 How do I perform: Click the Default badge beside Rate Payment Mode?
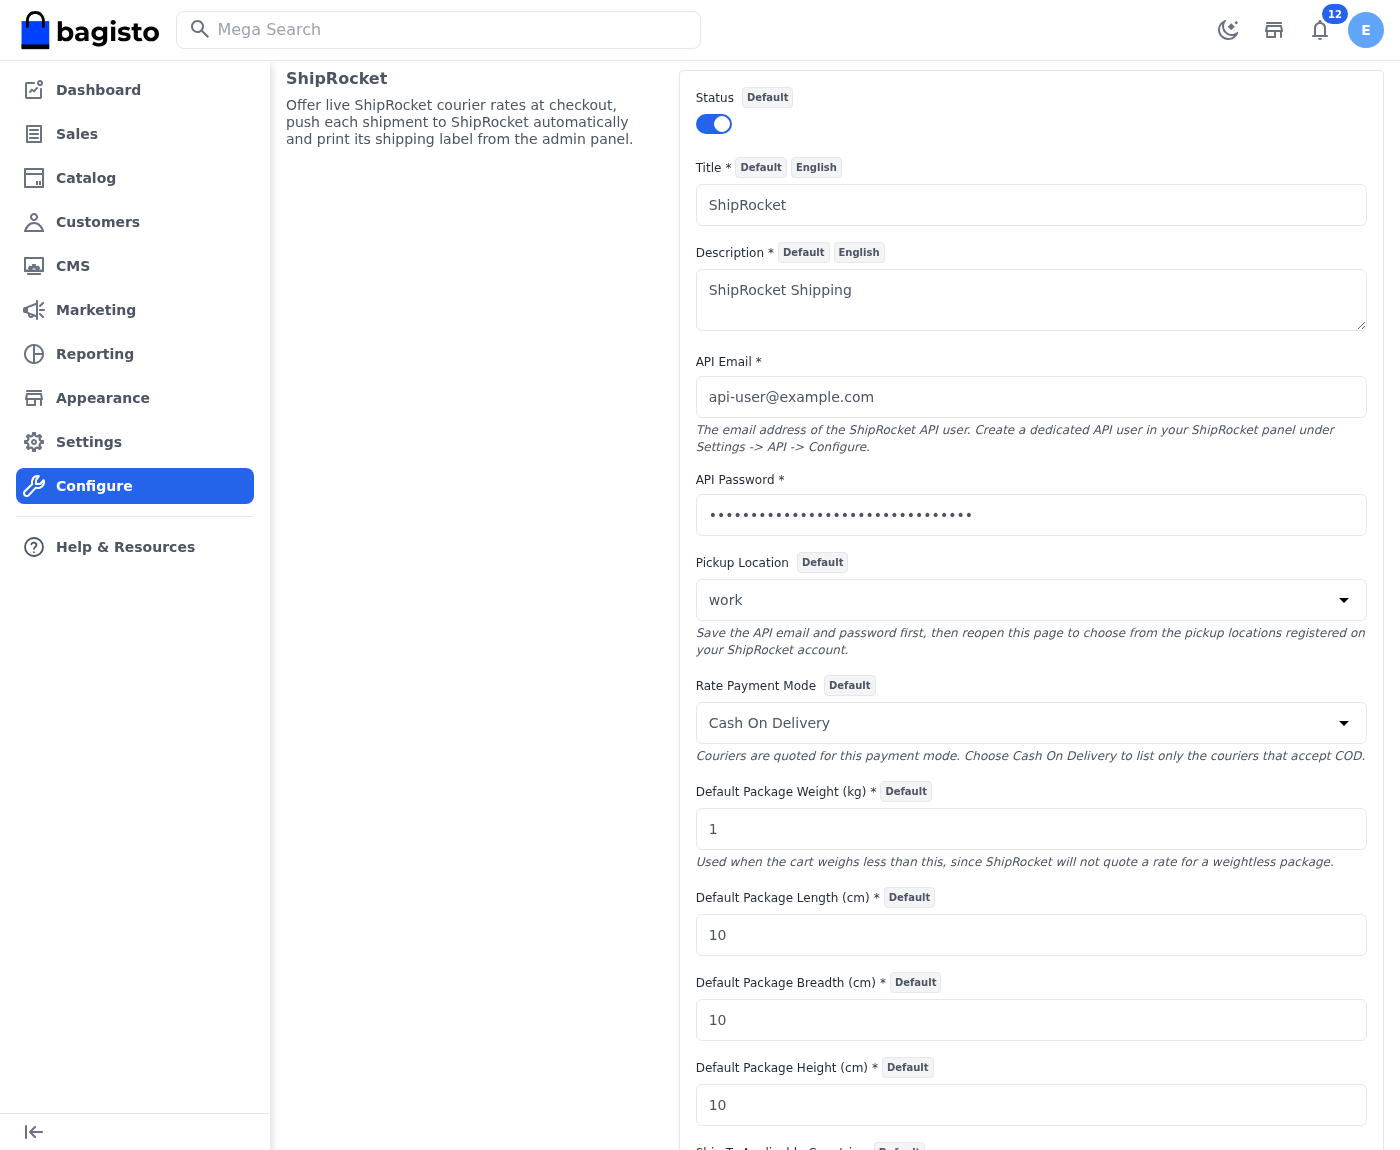tap(849, 685)
